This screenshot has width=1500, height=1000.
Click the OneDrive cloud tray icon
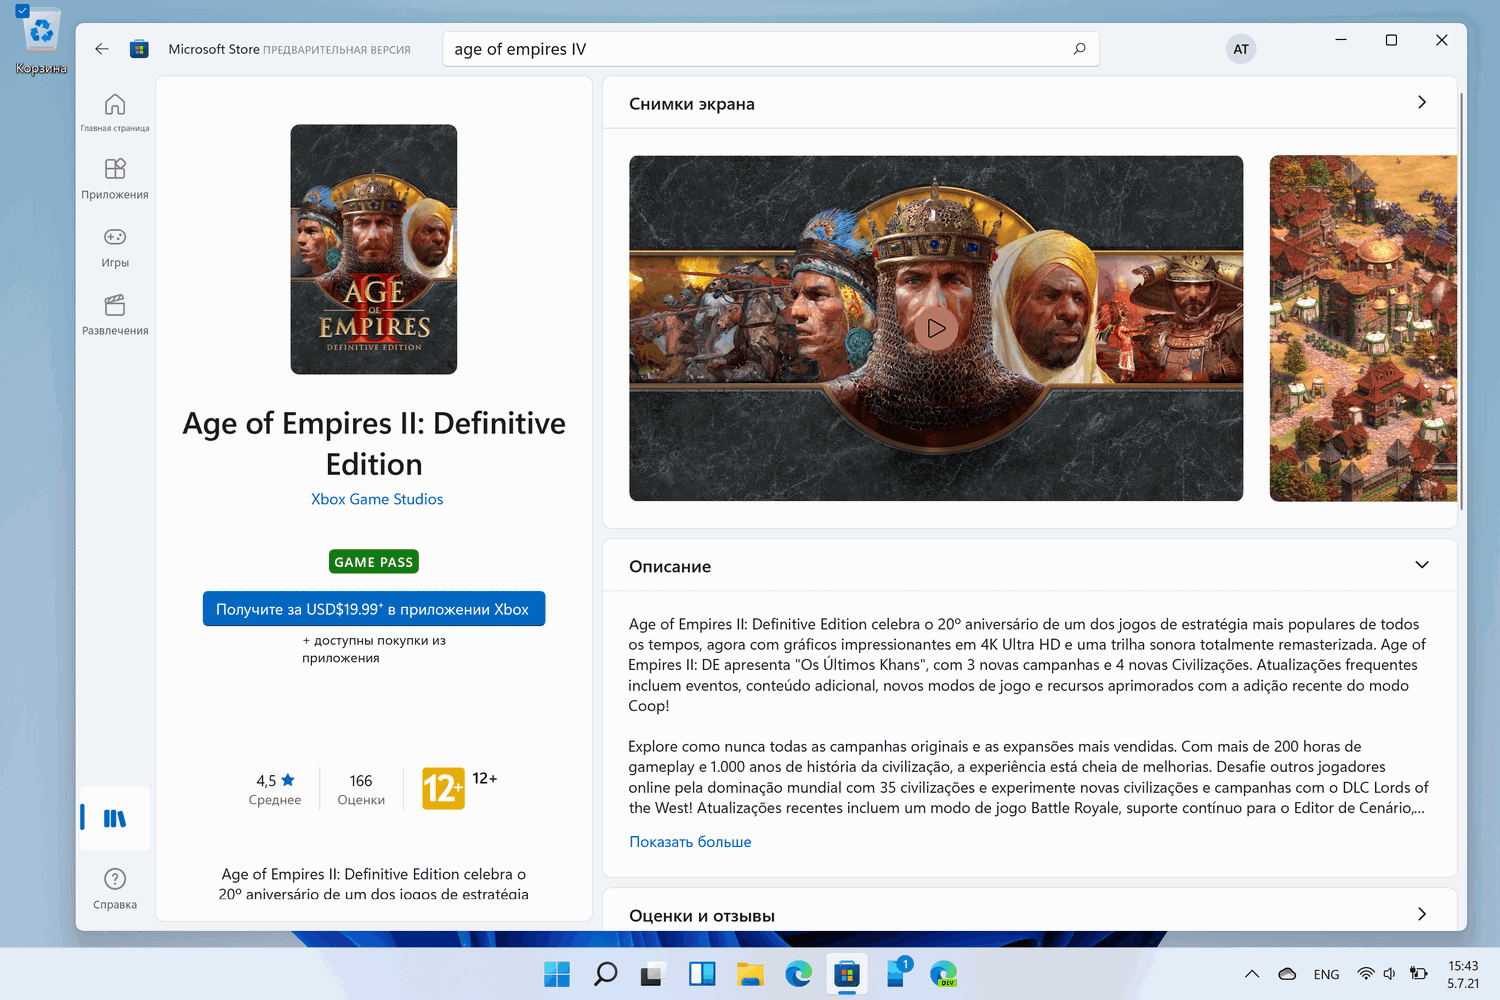click(1287, 974)
